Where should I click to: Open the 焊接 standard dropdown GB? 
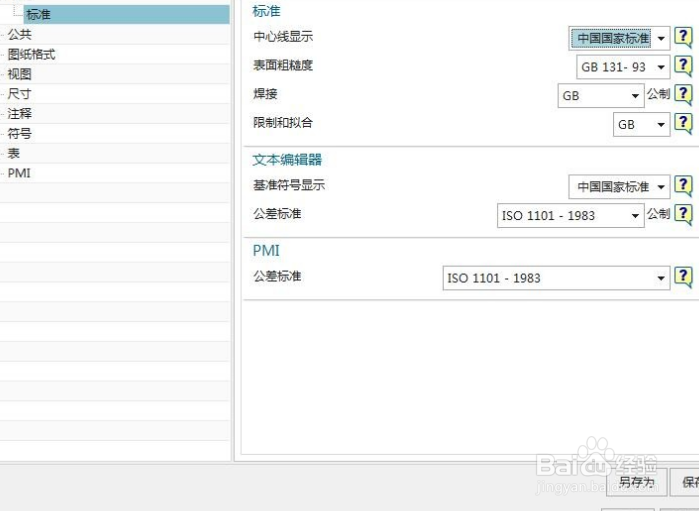pyautogui.click(x=600, y=96)
